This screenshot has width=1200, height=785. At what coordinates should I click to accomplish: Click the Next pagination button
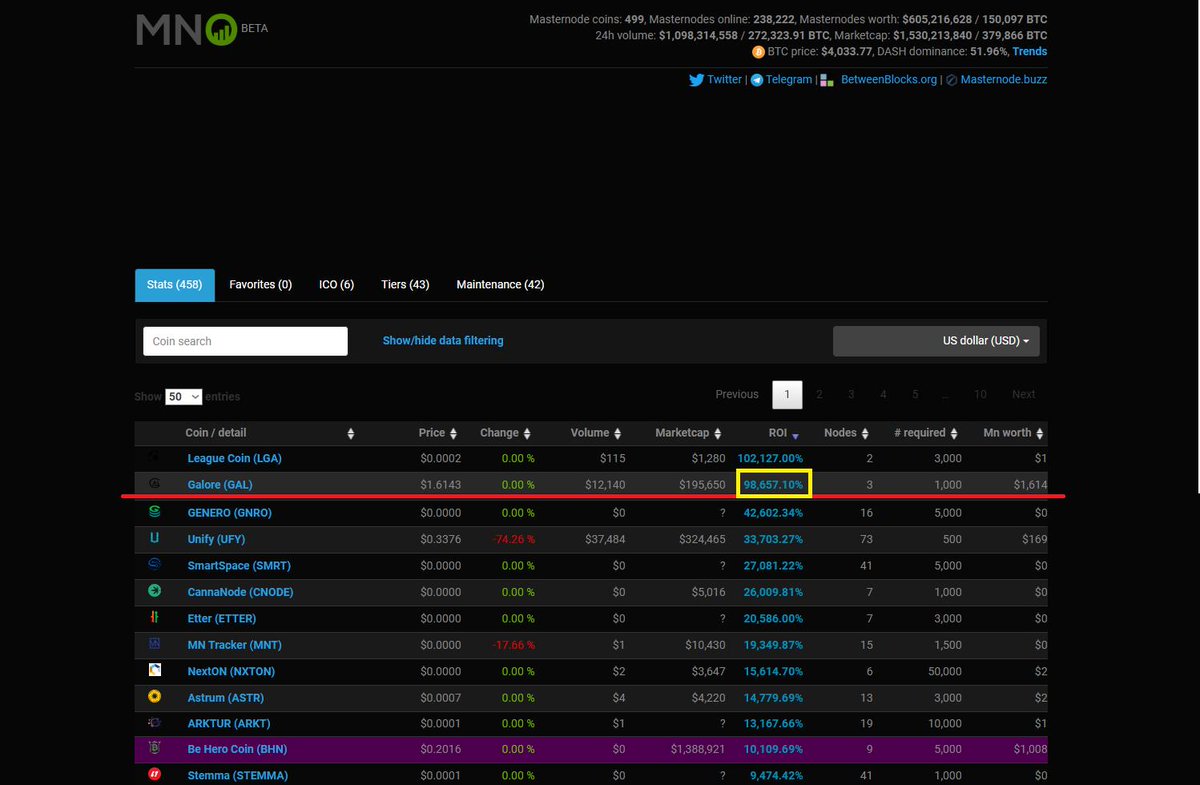tap(1023, 394)
